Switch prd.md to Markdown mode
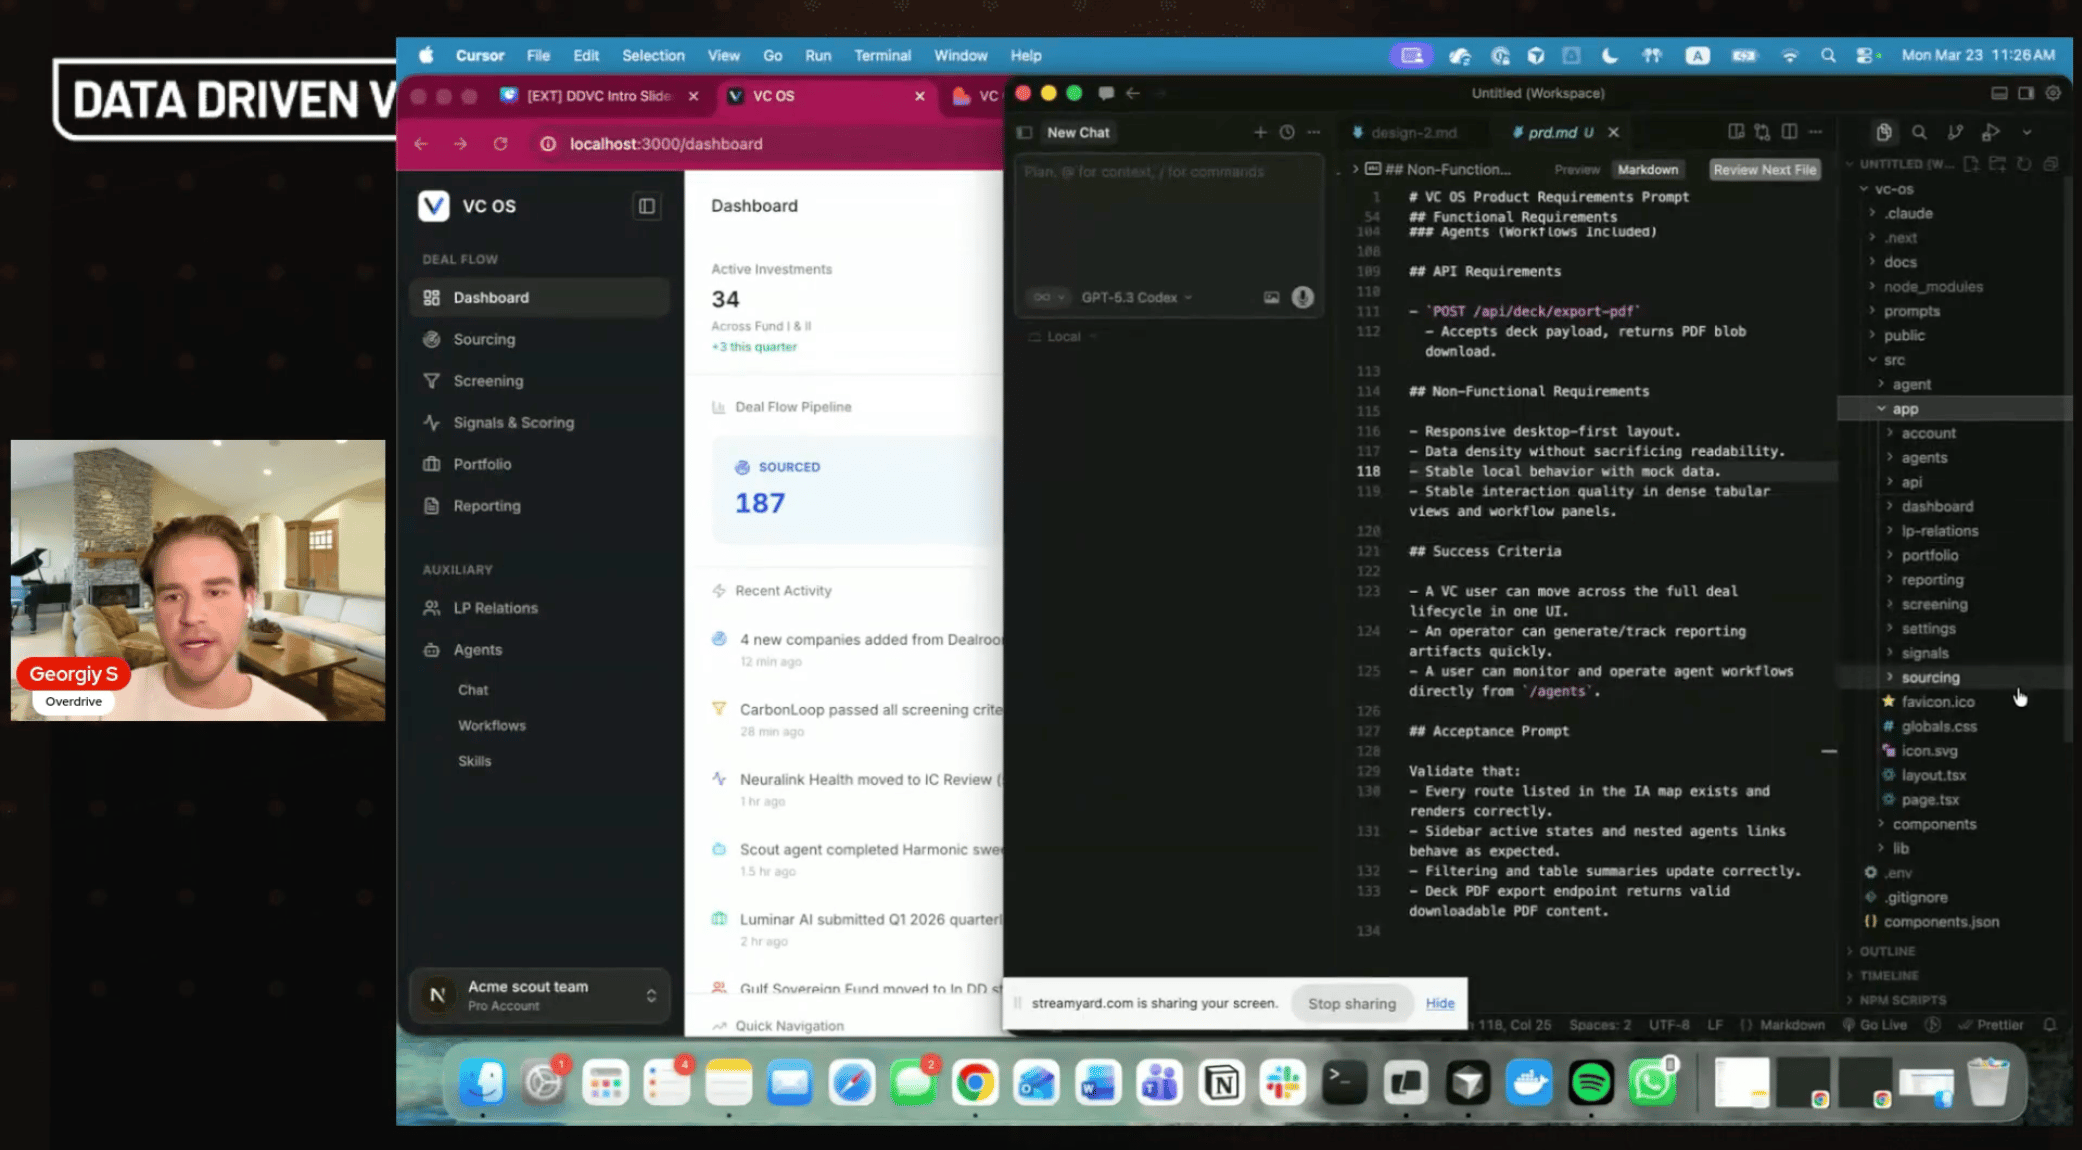This screenshot has height=1150, width=2082. (x=1647, y=170)
